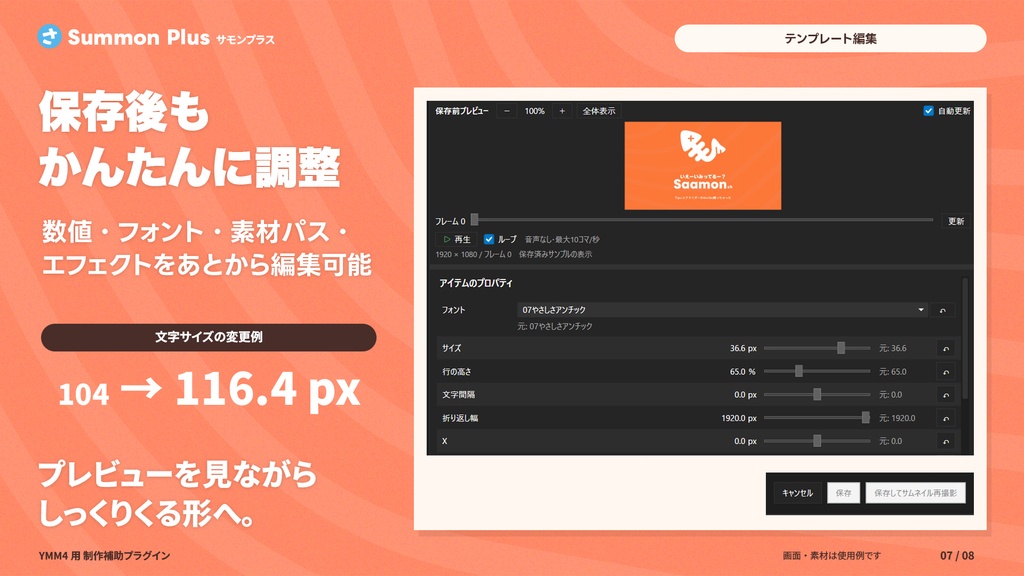Click the アイテムのプロパティ heading
This screenshot has height=576, width=1024.
(475, 283)
